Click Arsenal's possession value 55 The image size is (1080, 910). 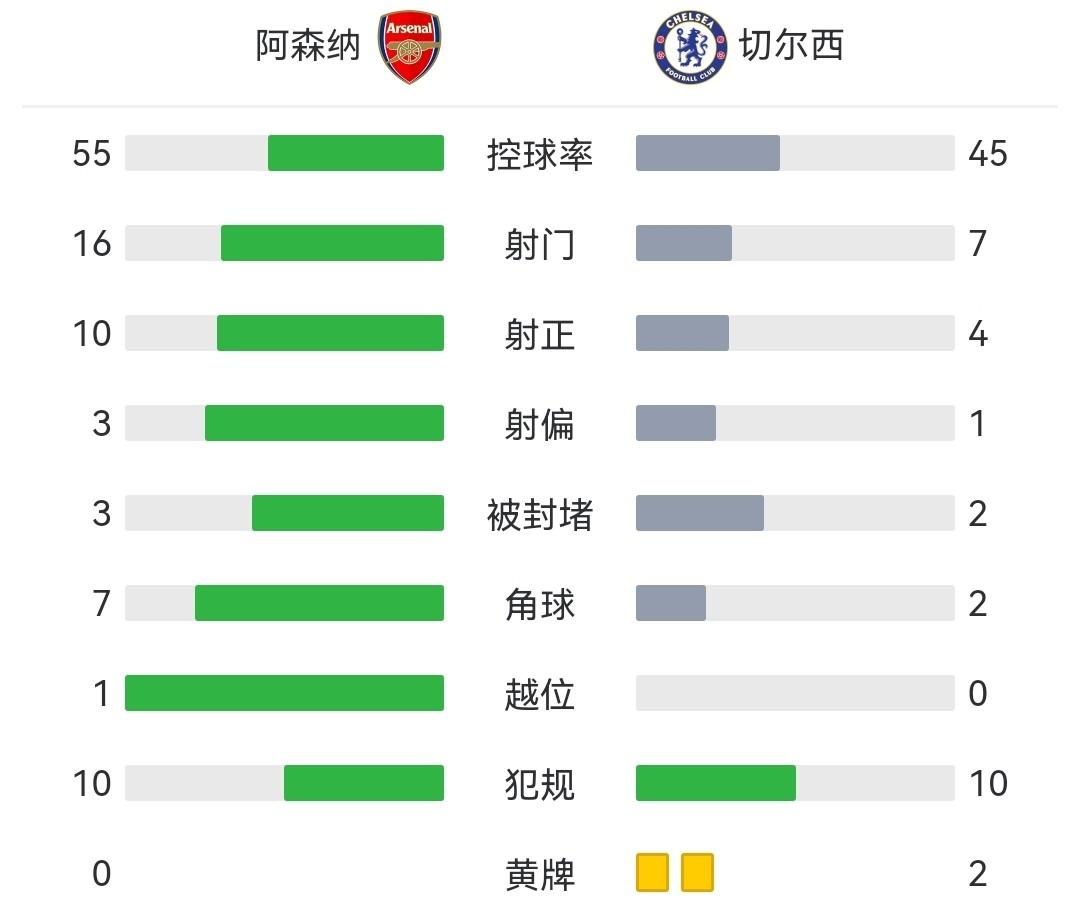pos(92,154)
